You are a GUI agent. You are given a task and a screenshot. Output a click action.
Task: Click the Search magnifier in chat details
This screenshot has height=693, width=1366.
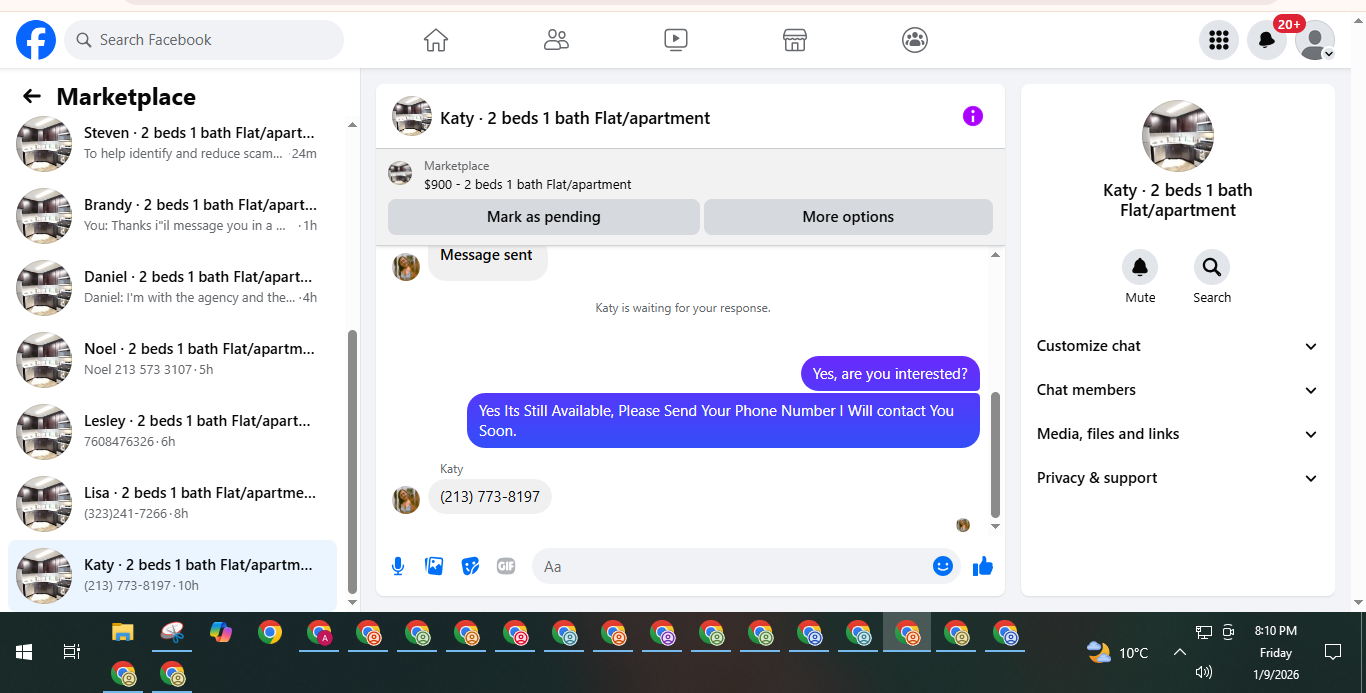(x=1212, y=267)
